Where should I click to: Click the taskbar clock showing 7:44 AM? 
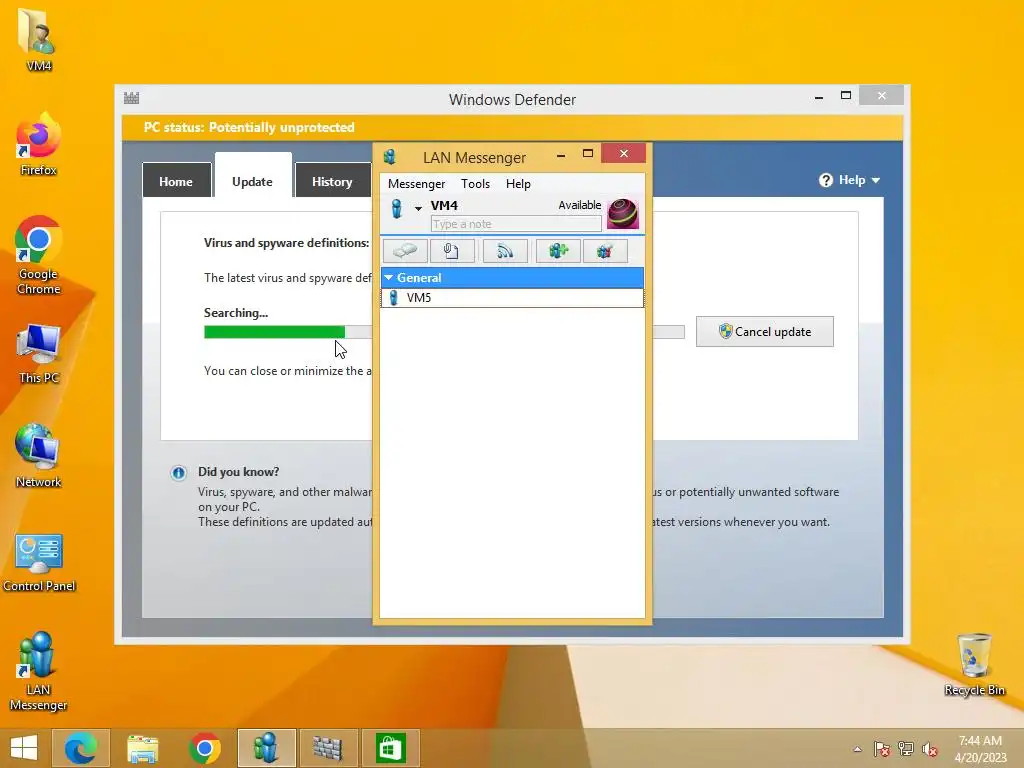point(980,749)
